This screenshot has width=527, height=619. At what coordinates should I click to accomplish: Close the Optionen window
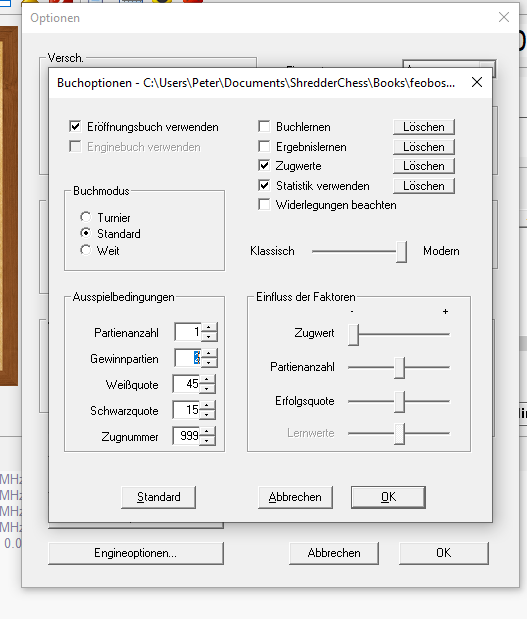click(504, 17)
